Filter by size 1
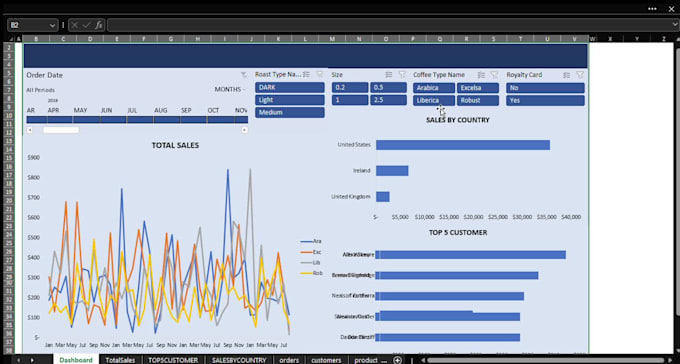The height and width of the screenshot is (364, 680). pyautogui.click(x=350, y=100)
